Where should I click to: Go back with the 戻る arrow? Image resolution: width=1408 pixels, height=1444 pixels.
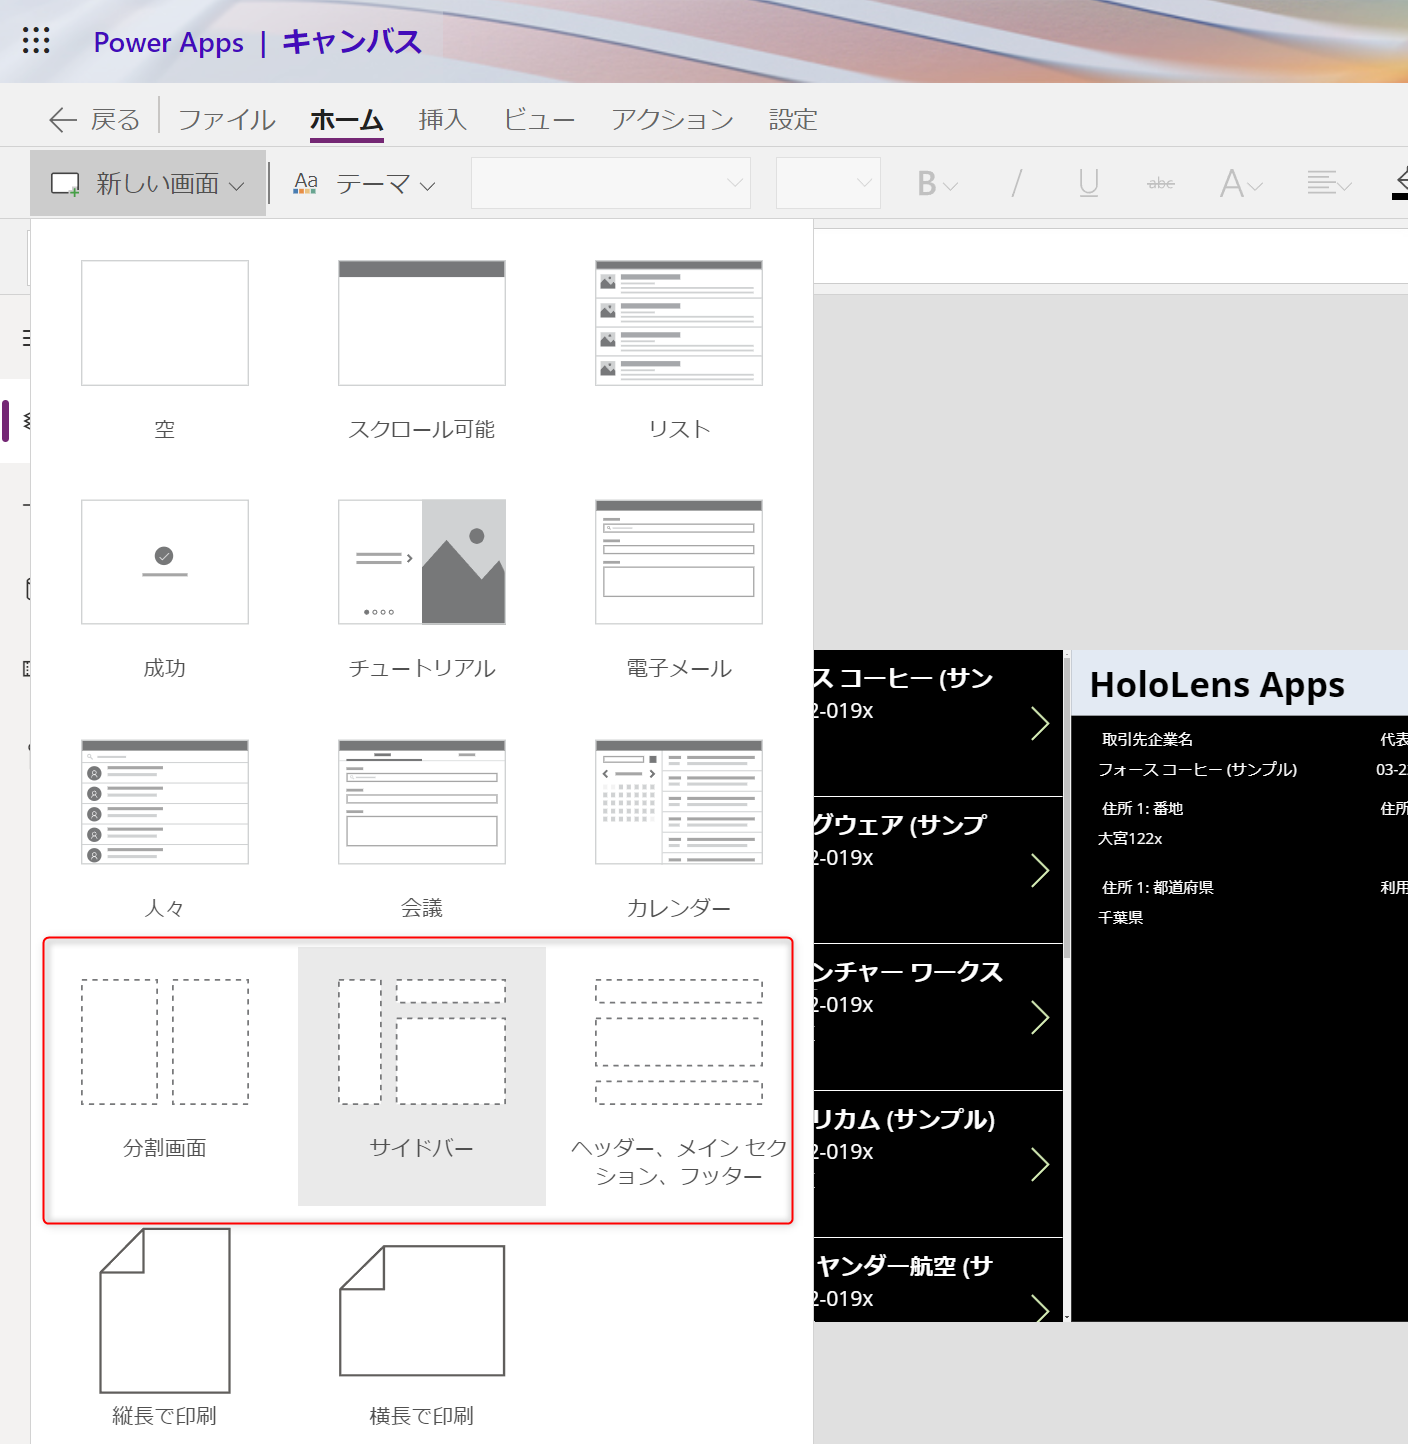pyautogui.click(x=94, y=120)
